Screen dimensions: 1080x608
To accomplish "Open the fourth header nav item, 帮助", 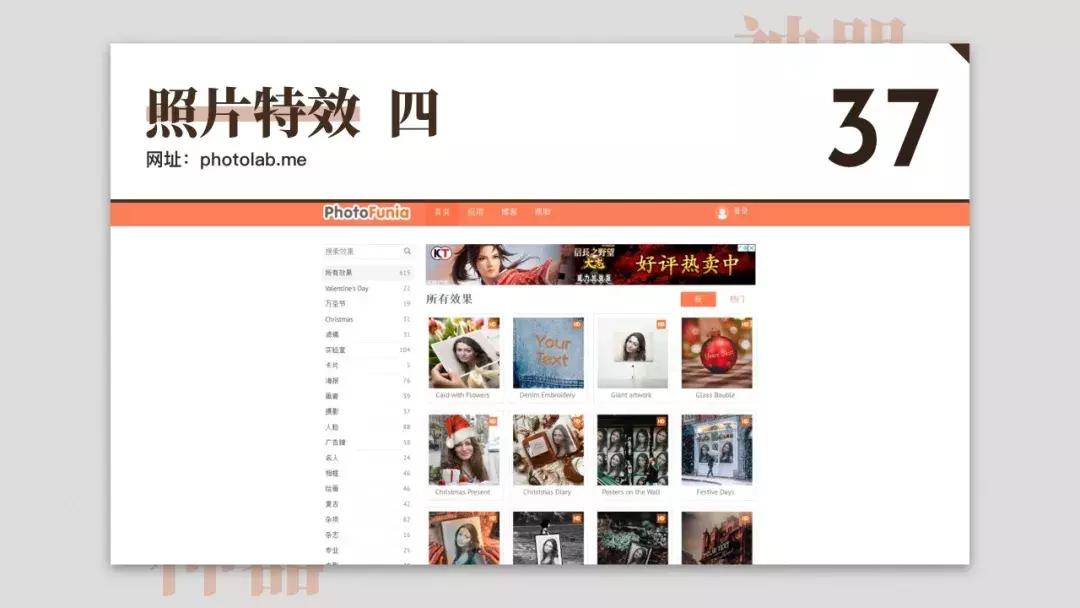I will coord(543,212).
